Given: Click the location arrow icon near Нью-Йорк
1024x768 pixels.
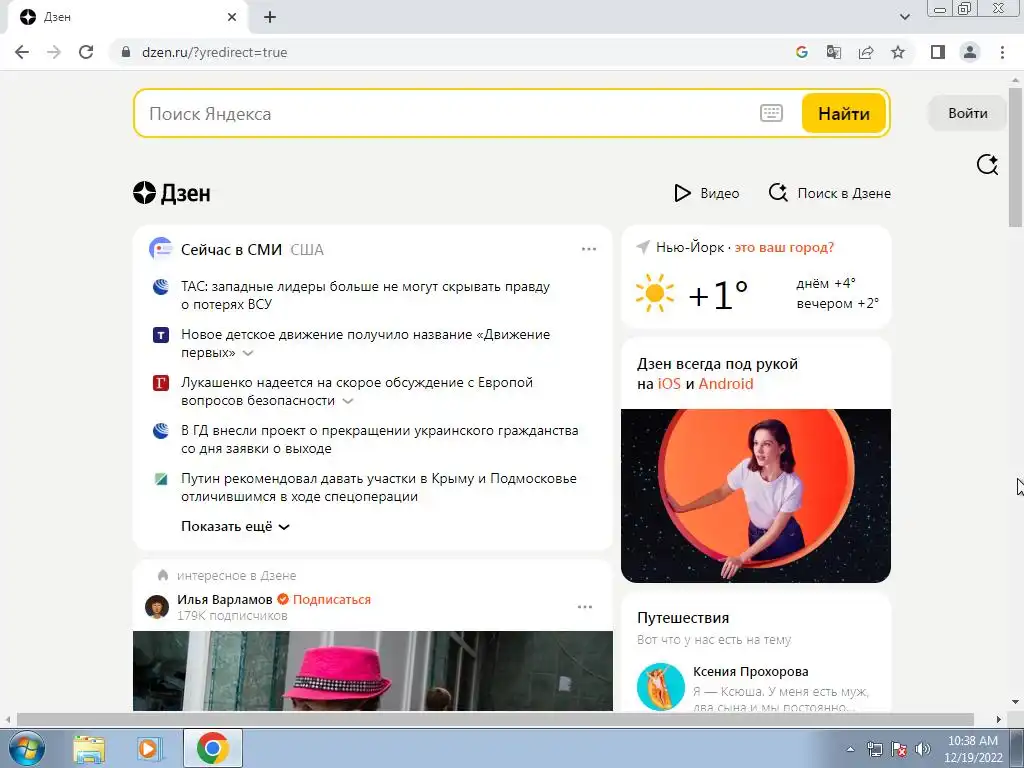Looking at the screenshot, I should point(643,248).
